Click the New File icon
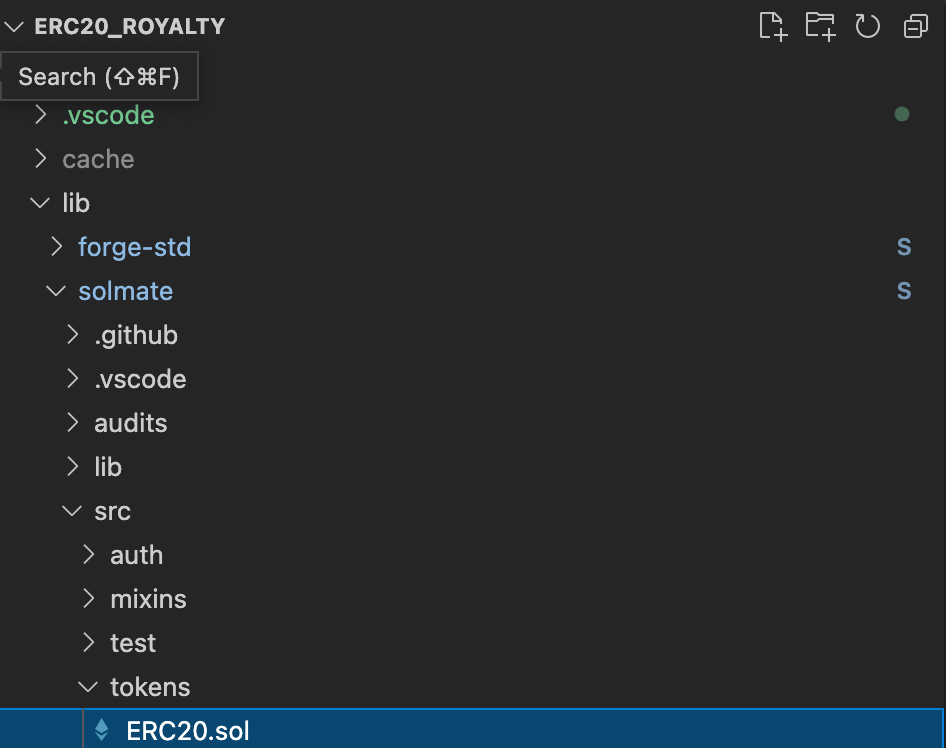The image size is (946, 748). [x=772, y=27]
